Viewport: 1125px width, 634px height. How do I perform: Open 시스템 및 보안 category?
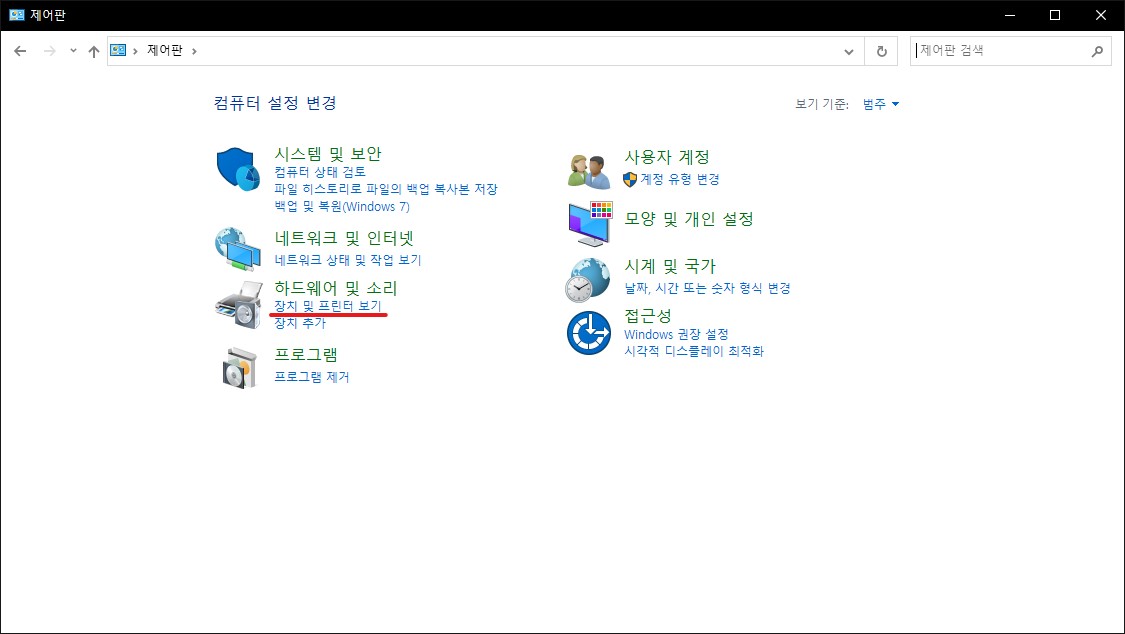[328, 153]
